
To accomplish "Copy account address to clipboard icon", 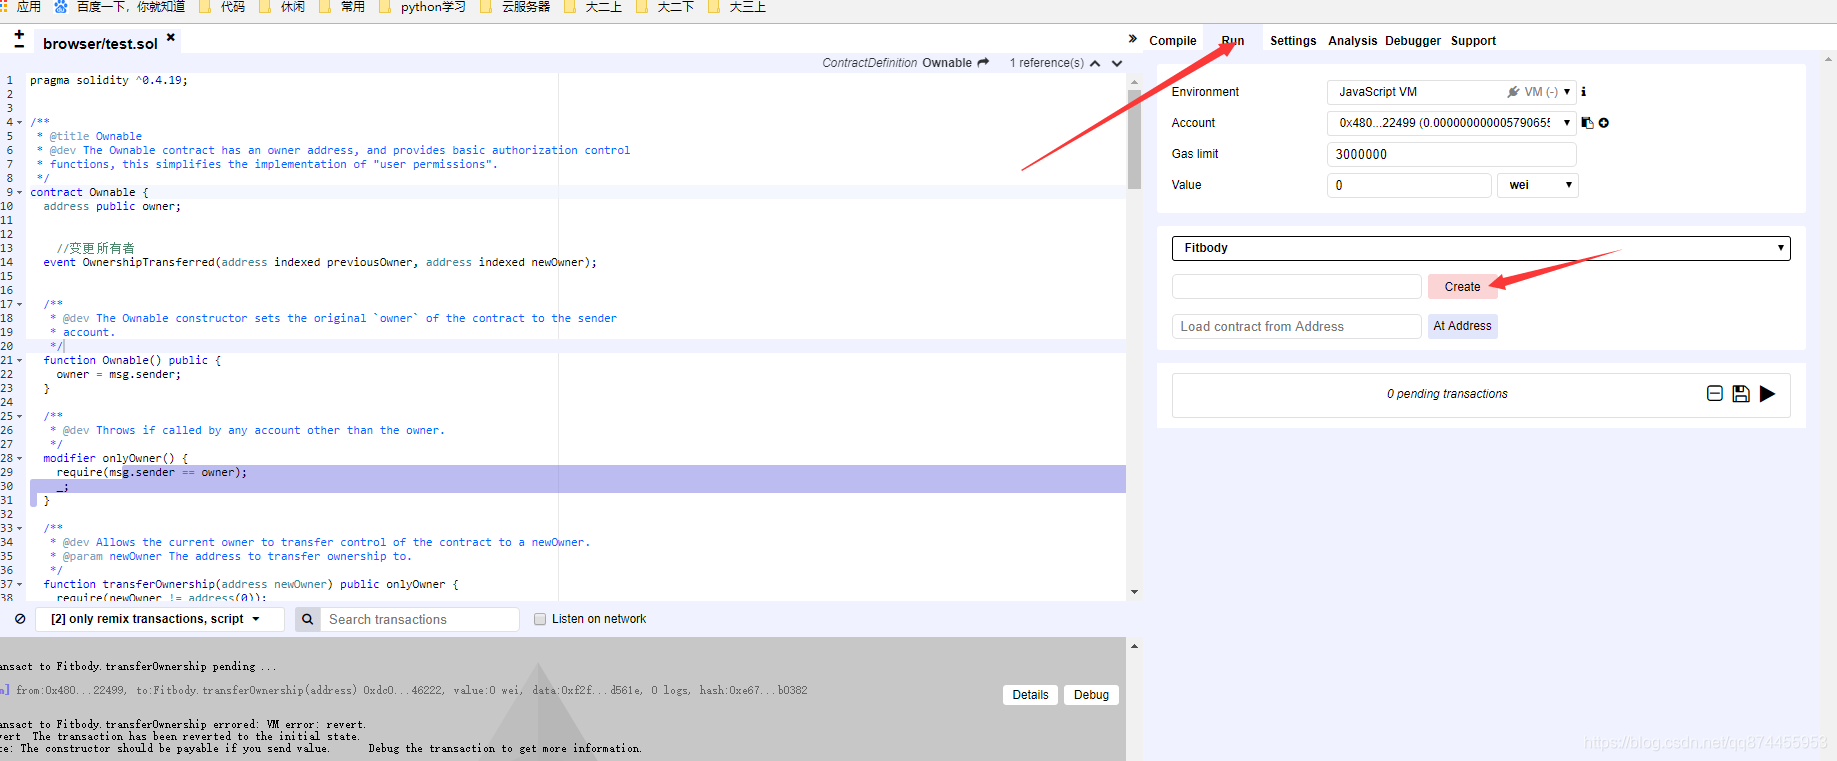I will point(1587,123).
